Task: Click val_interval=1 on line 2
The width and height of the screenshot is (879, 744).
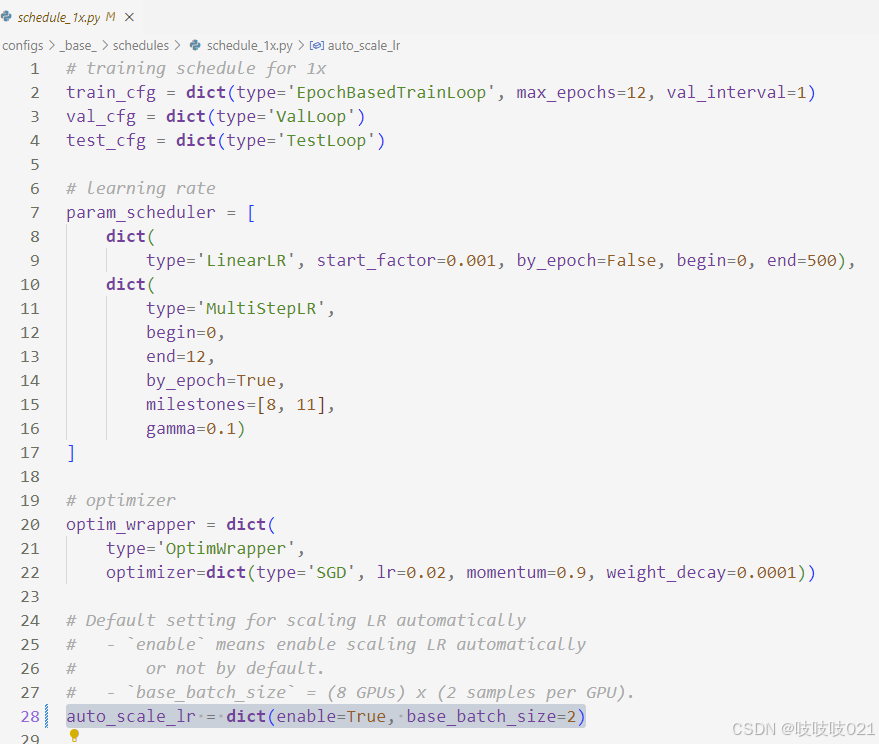Action: tap(736, 93)
